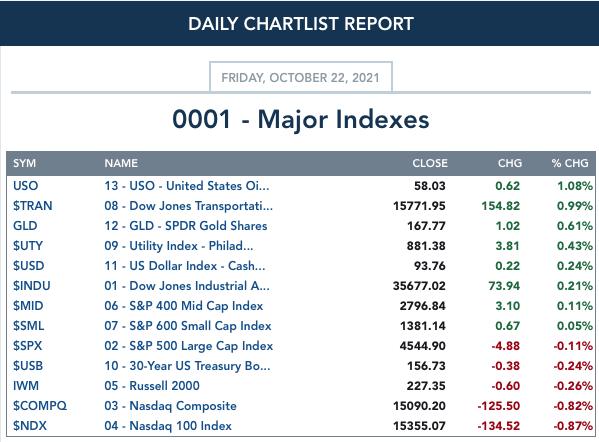Open 30-Year US Treasury Bond link
The height and width of the screenshot is (442, 599).
[x=187, y=366]
